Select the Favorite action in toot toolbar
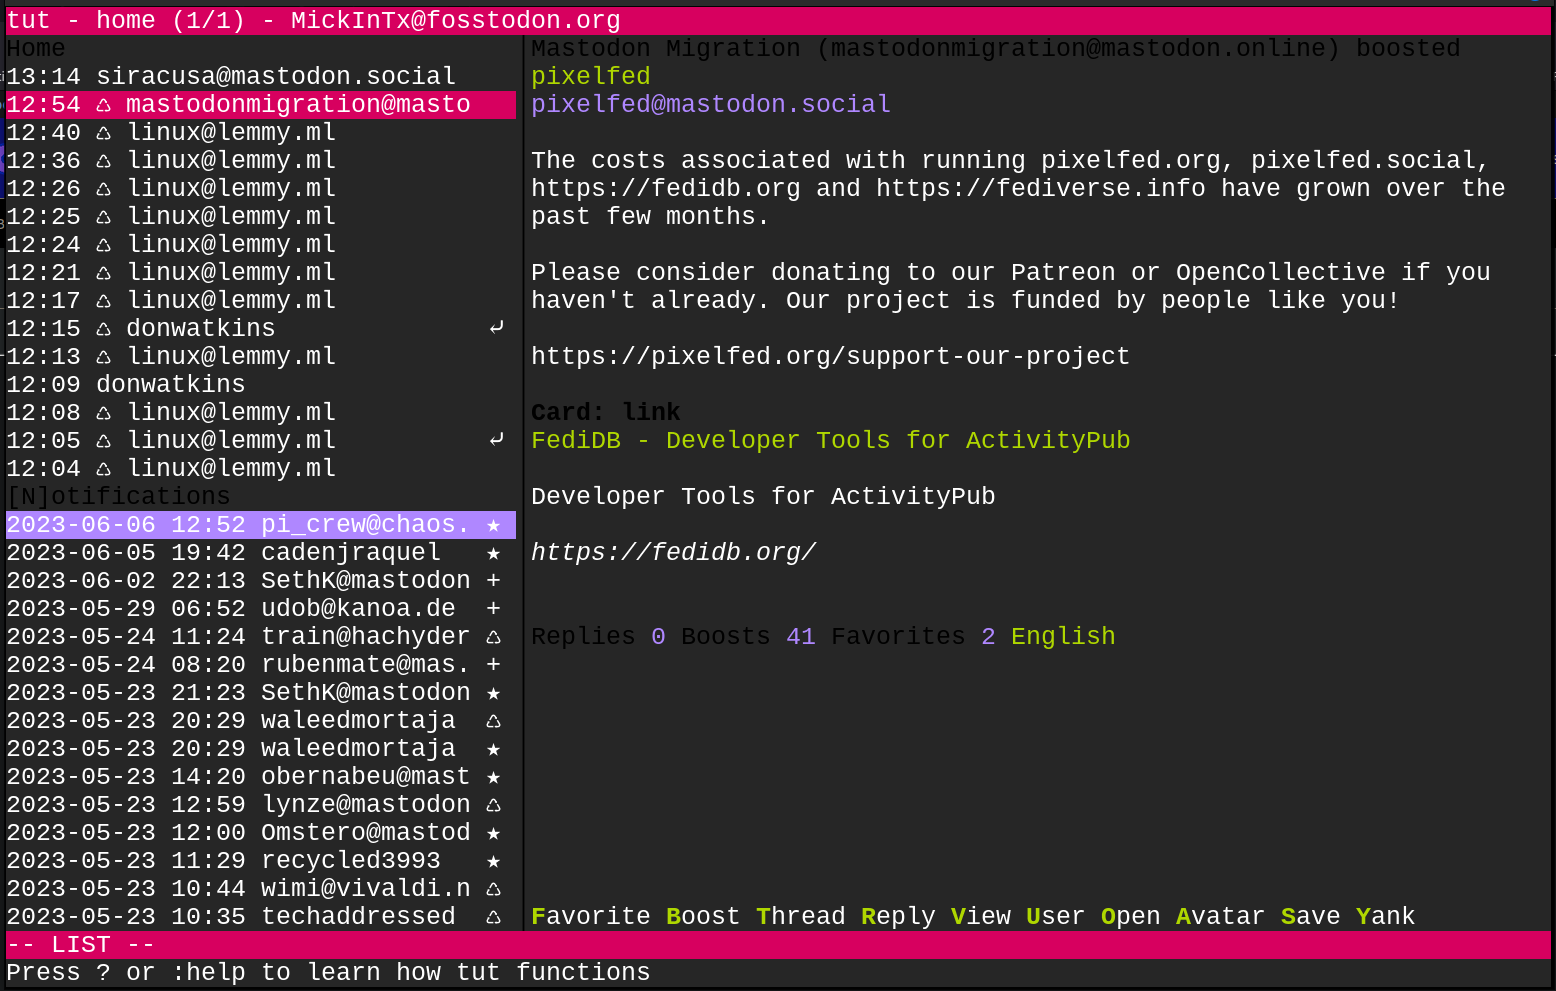Screen dimensions: 1556x991 [591, 917]
